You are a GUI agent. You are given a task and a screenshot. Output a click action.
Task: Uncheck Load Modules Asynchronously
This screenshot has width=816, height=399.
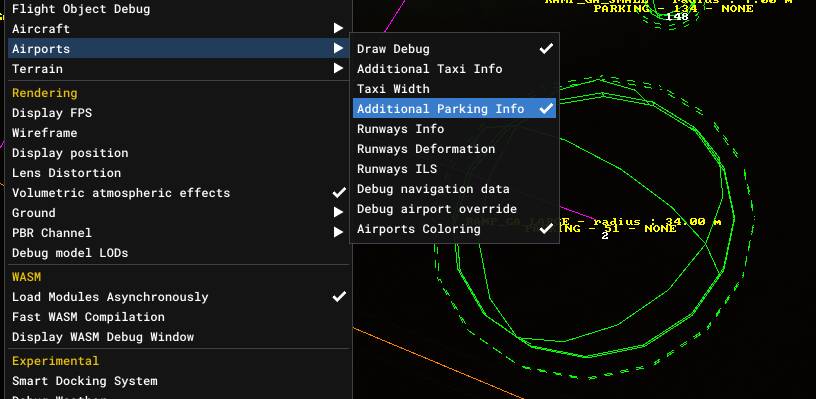click(178, 297)
